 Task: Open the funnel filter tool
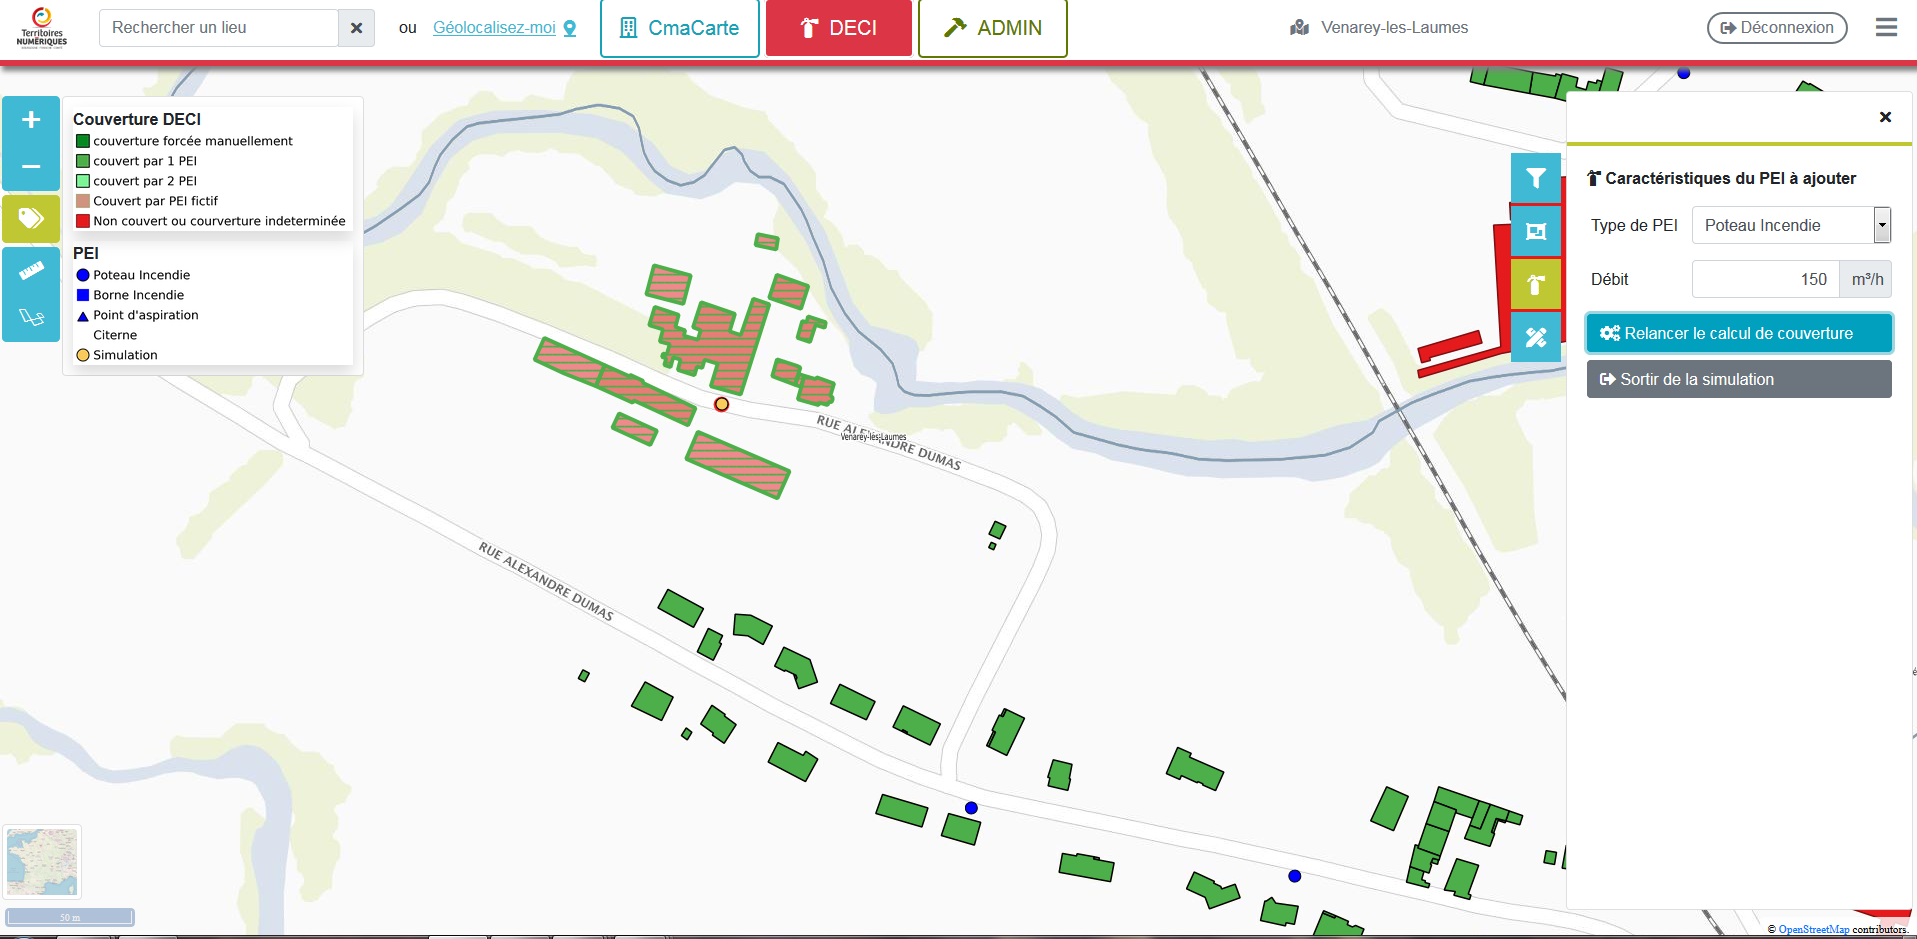[1535, 179]
